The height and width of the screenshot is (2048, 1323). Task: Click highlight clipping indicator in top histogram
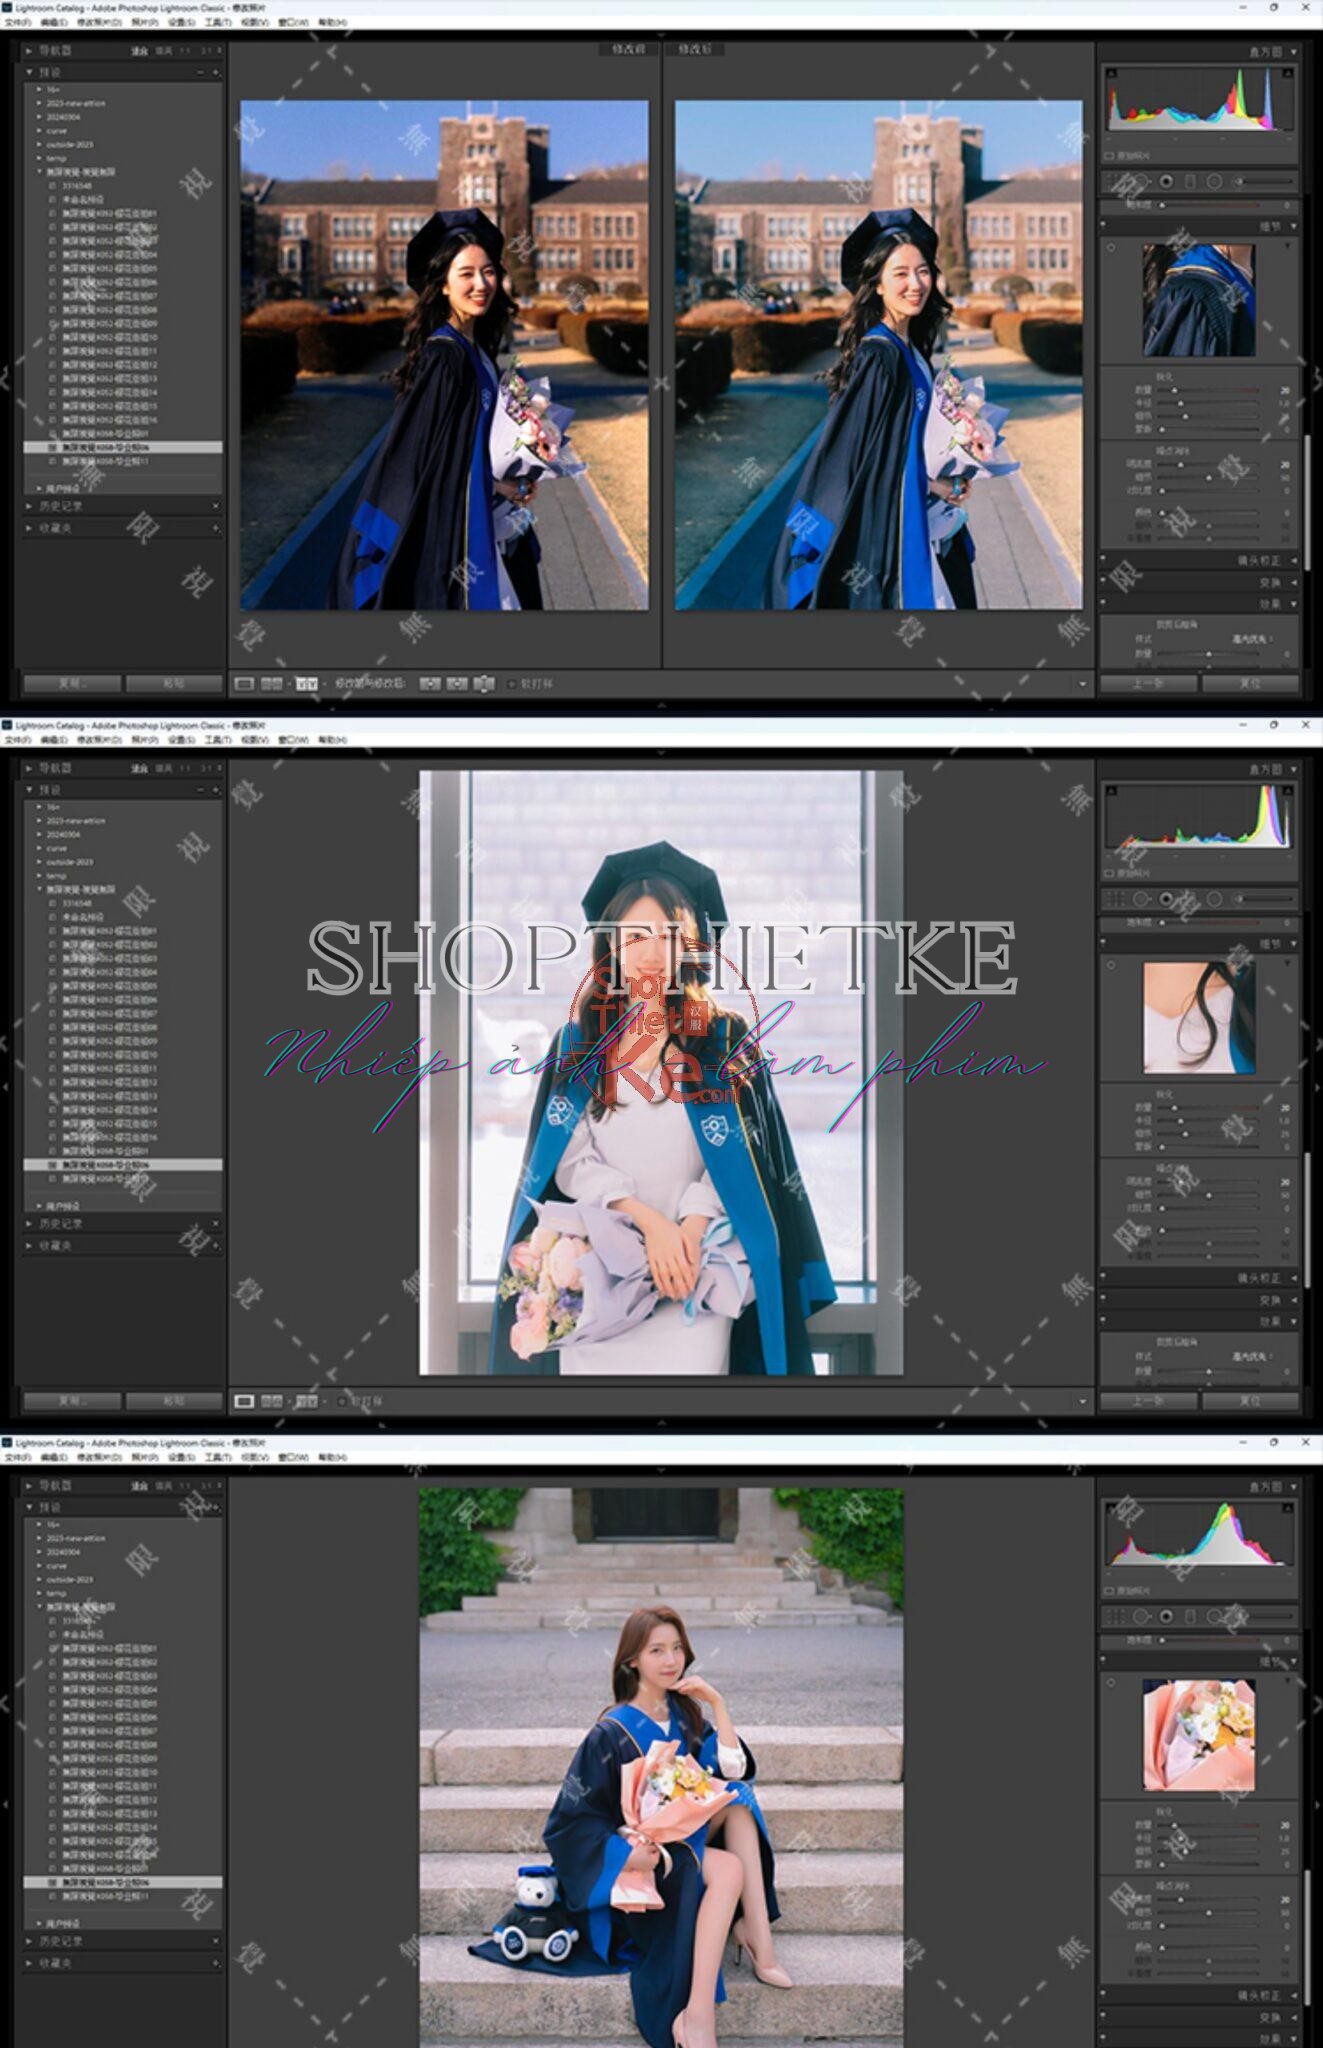1287,74
